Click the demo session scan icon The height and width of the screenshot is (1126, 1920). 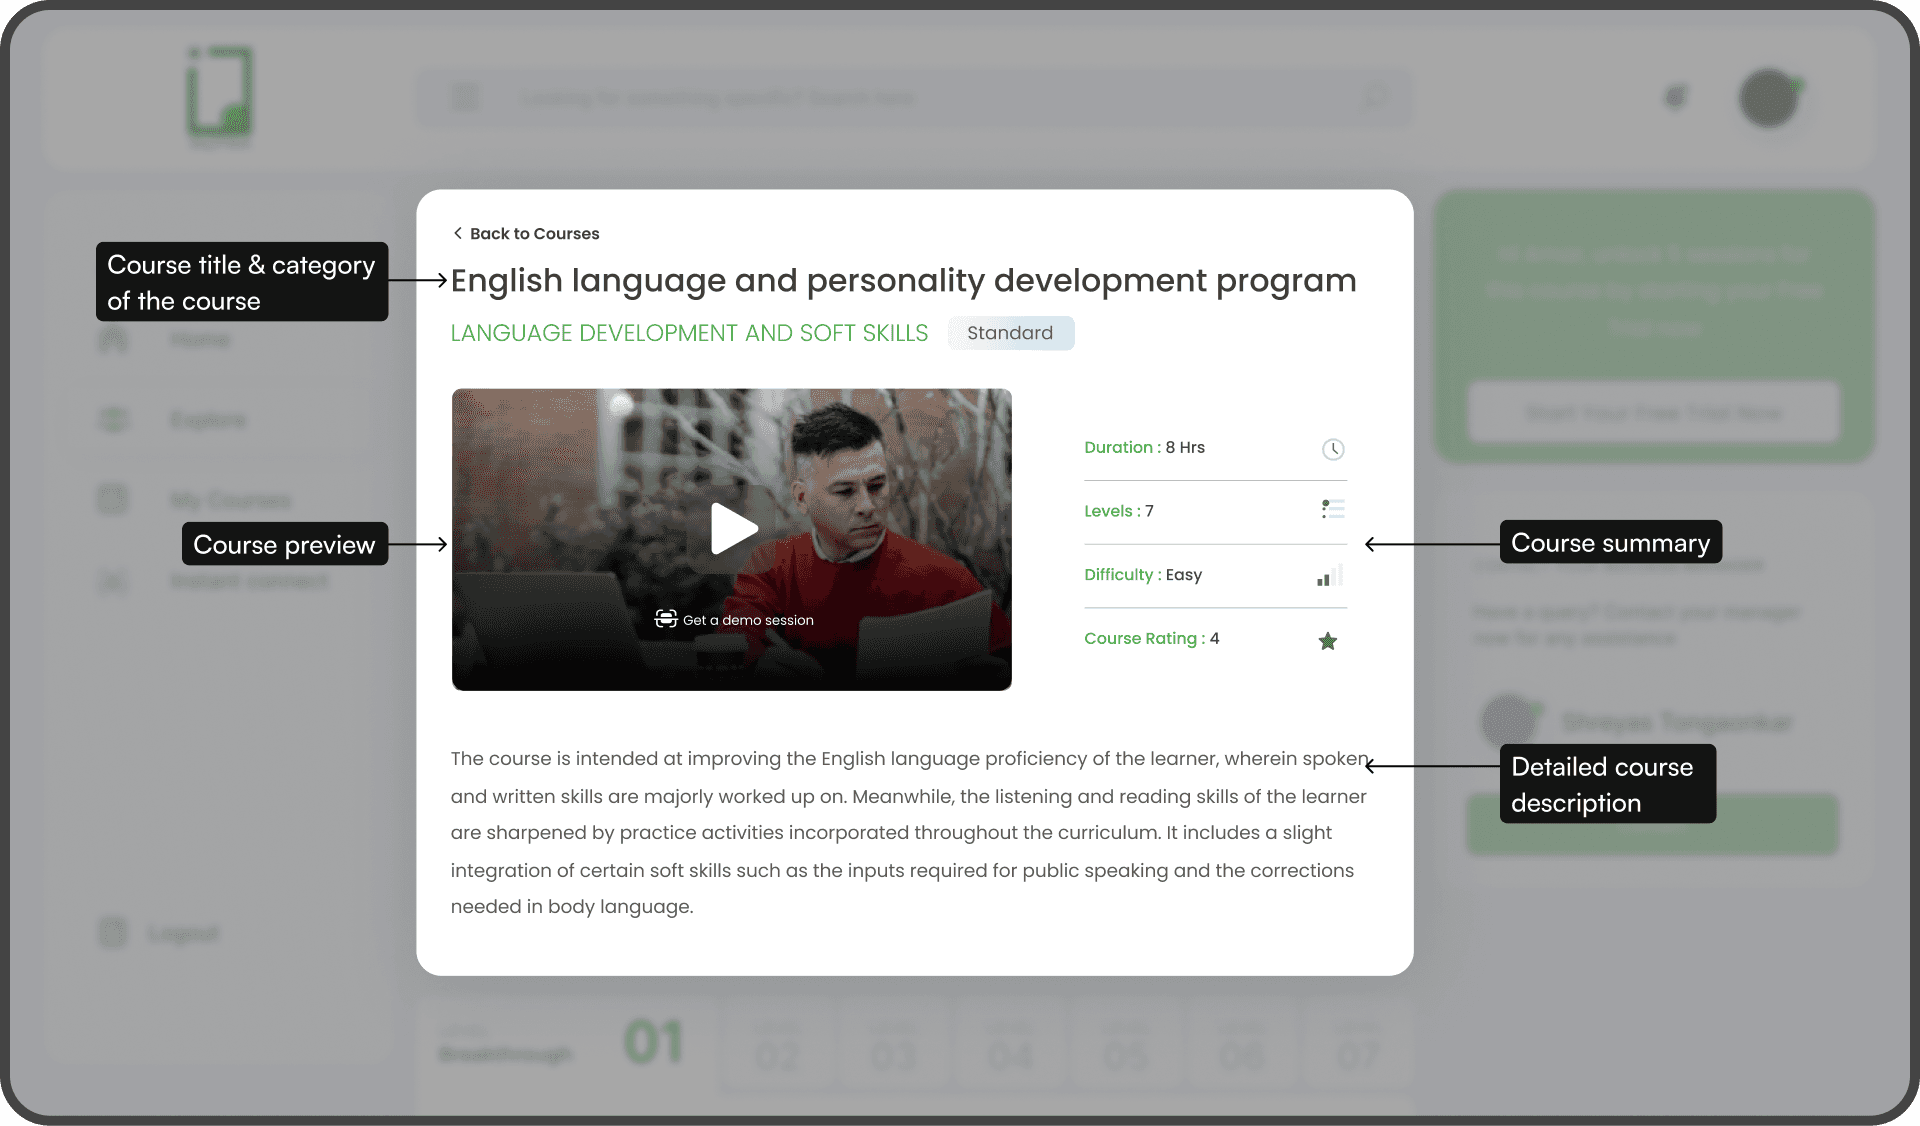point(666,619)
